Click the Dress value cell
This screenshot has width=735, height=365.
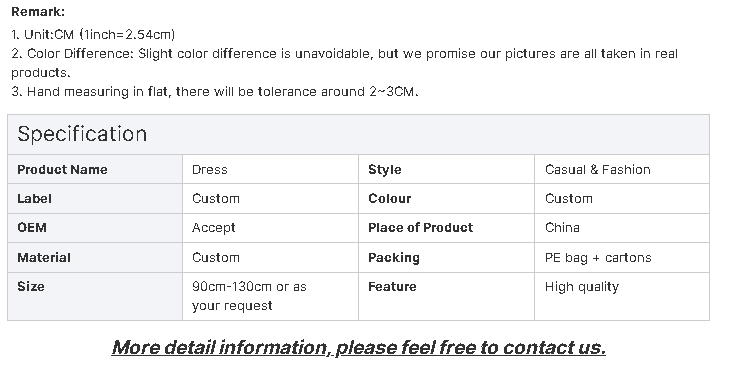pos(270,169)
